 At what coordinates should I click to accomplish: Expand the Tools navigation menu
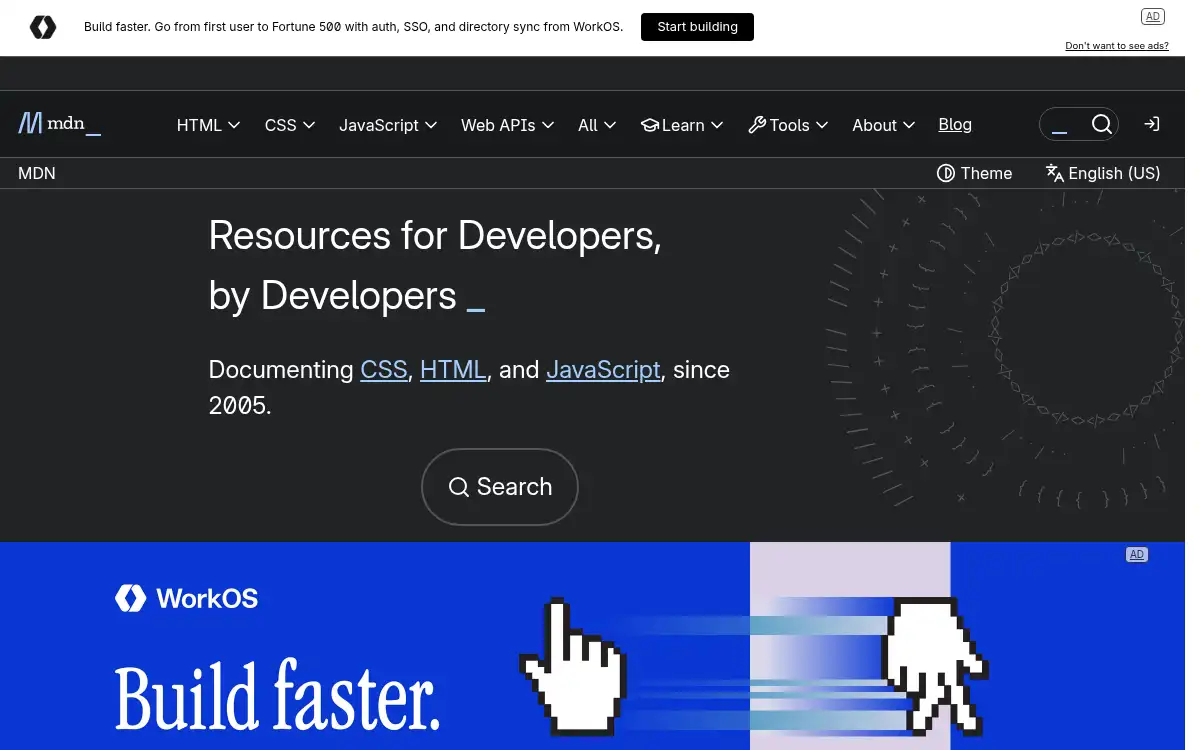pyautogui.click(x=788, y=125)
